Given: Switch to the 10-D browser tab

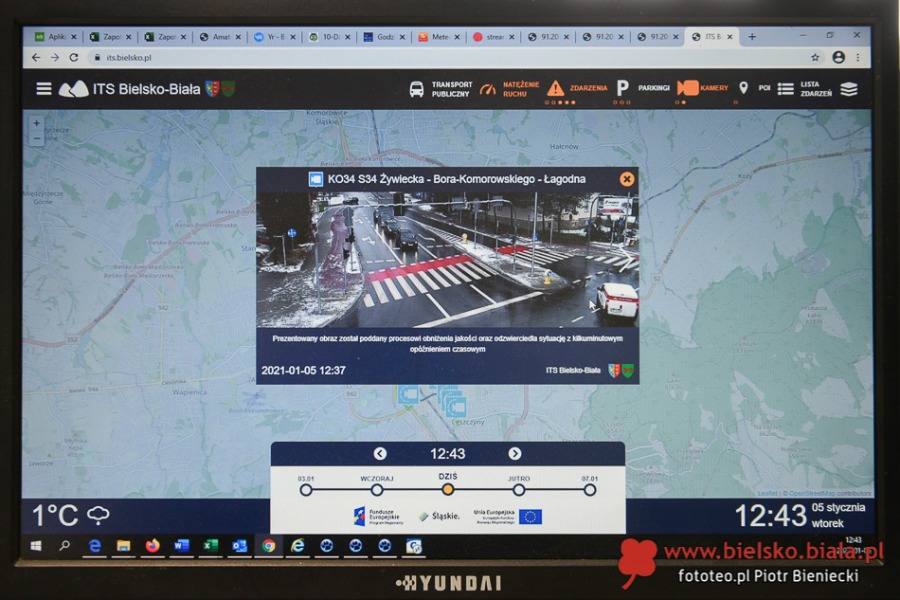Looking at the screenshot, I should point(330,37).
